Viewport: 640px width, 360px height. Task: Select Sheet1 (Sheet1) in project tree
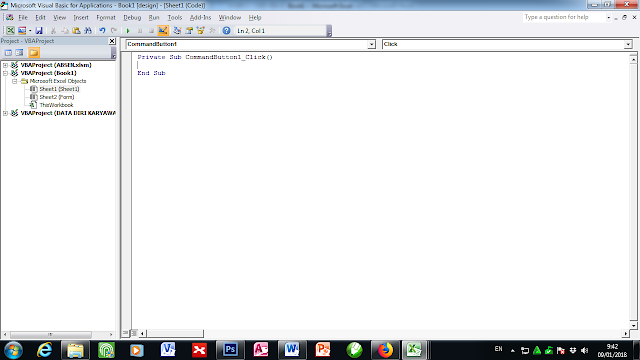(x=59, y=89)
